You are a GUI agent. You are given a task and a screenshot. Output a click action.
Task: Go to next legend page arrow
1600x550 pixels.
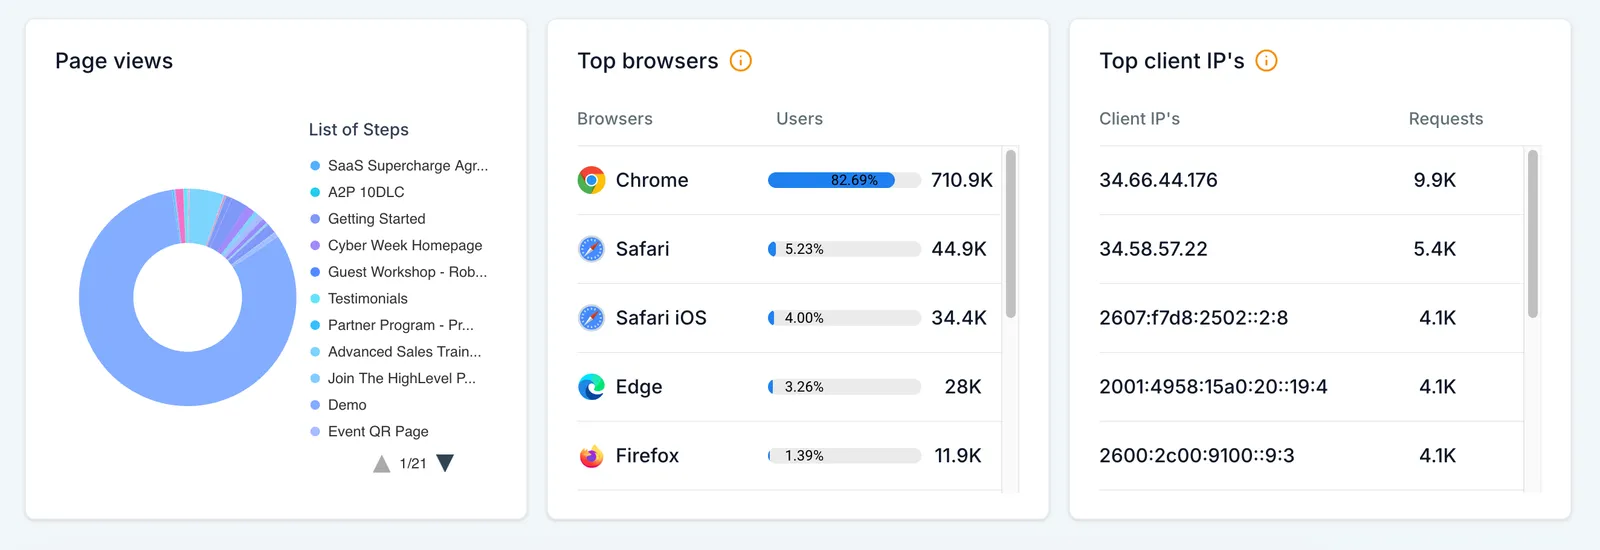(x=446, y=463)
